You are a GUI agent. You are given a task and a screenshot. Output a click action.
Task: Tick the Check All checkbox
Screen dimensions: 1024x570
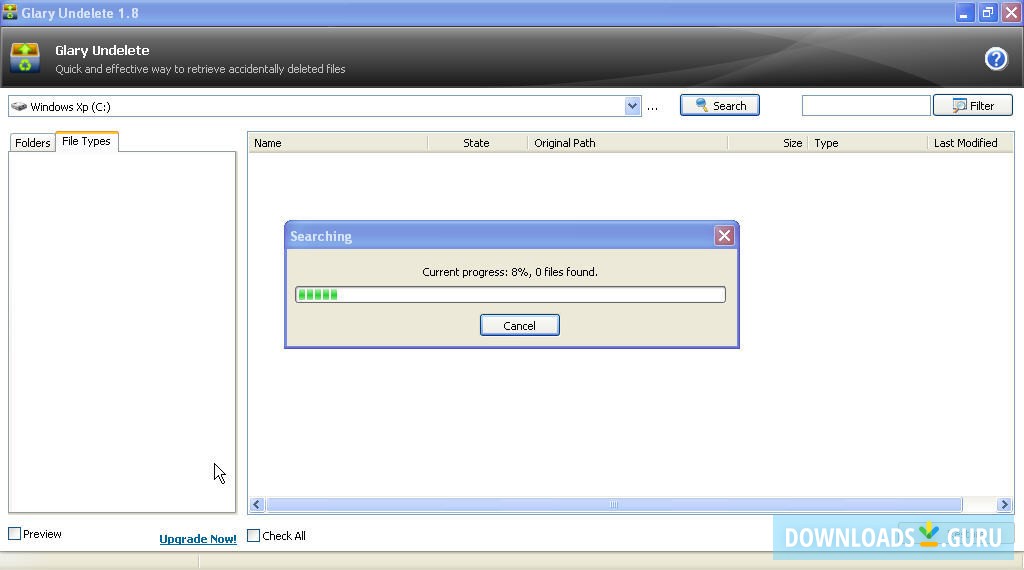tap(253, 535)
